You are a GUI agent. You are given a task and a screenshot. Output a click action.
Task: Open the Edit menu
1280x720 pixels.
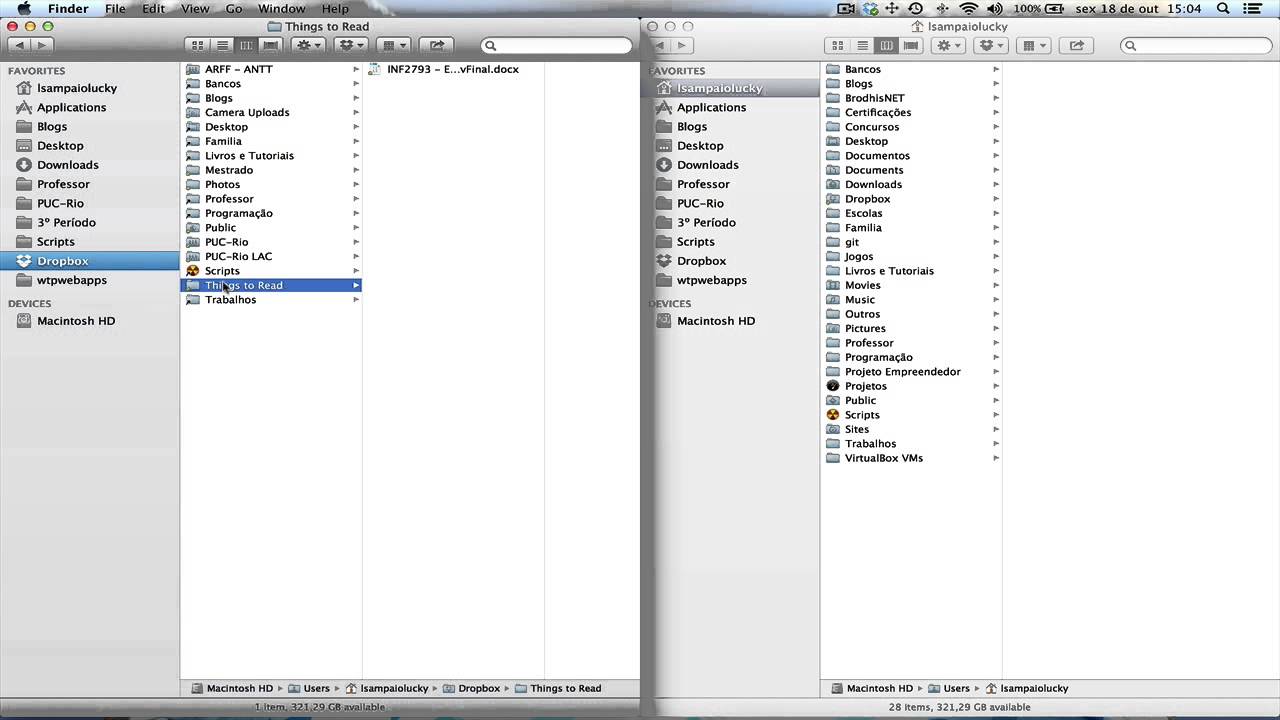(x=153, y=8)
